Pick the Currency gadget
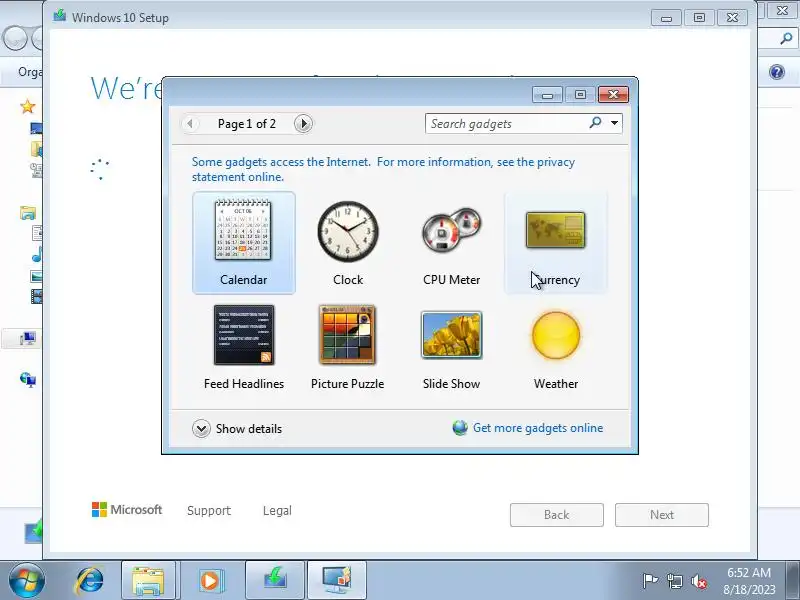 pos(556,242)
